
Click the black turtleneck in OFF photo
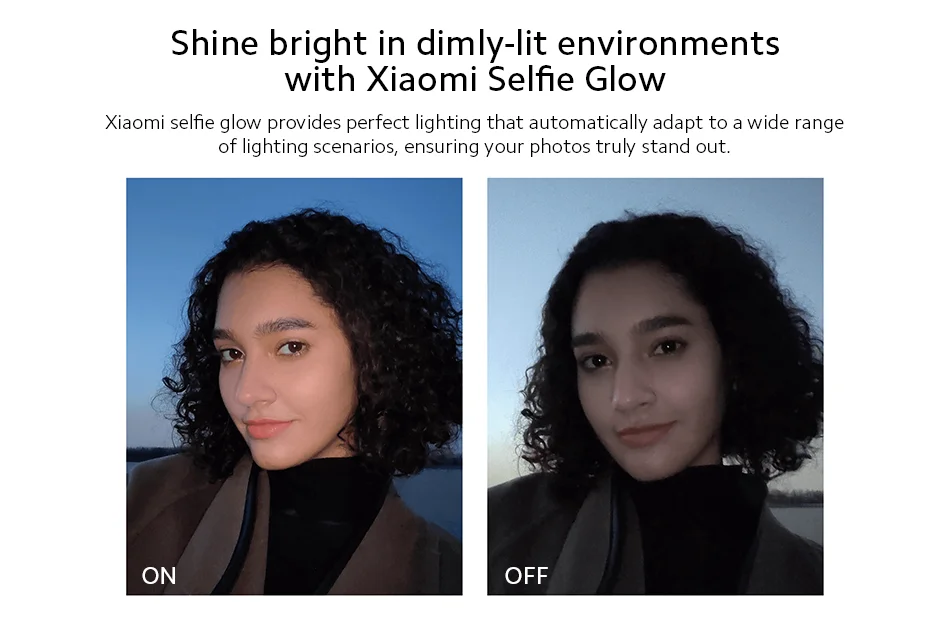click(x=685, y=527)
